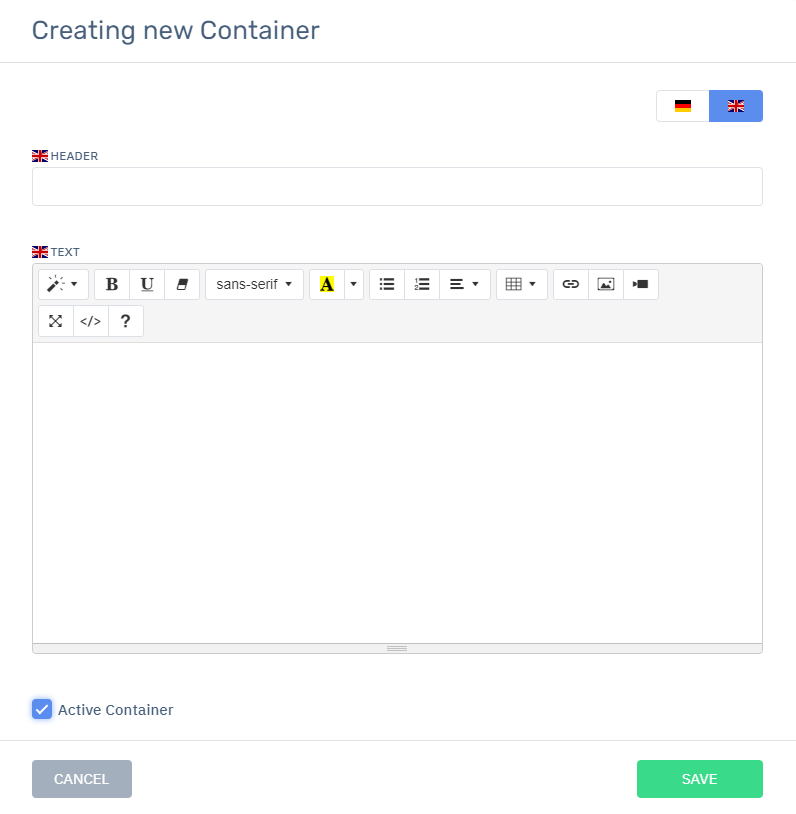Click the eraser remove-format icon
Viewport: 796px width, 814px height.
pos(182,284)
